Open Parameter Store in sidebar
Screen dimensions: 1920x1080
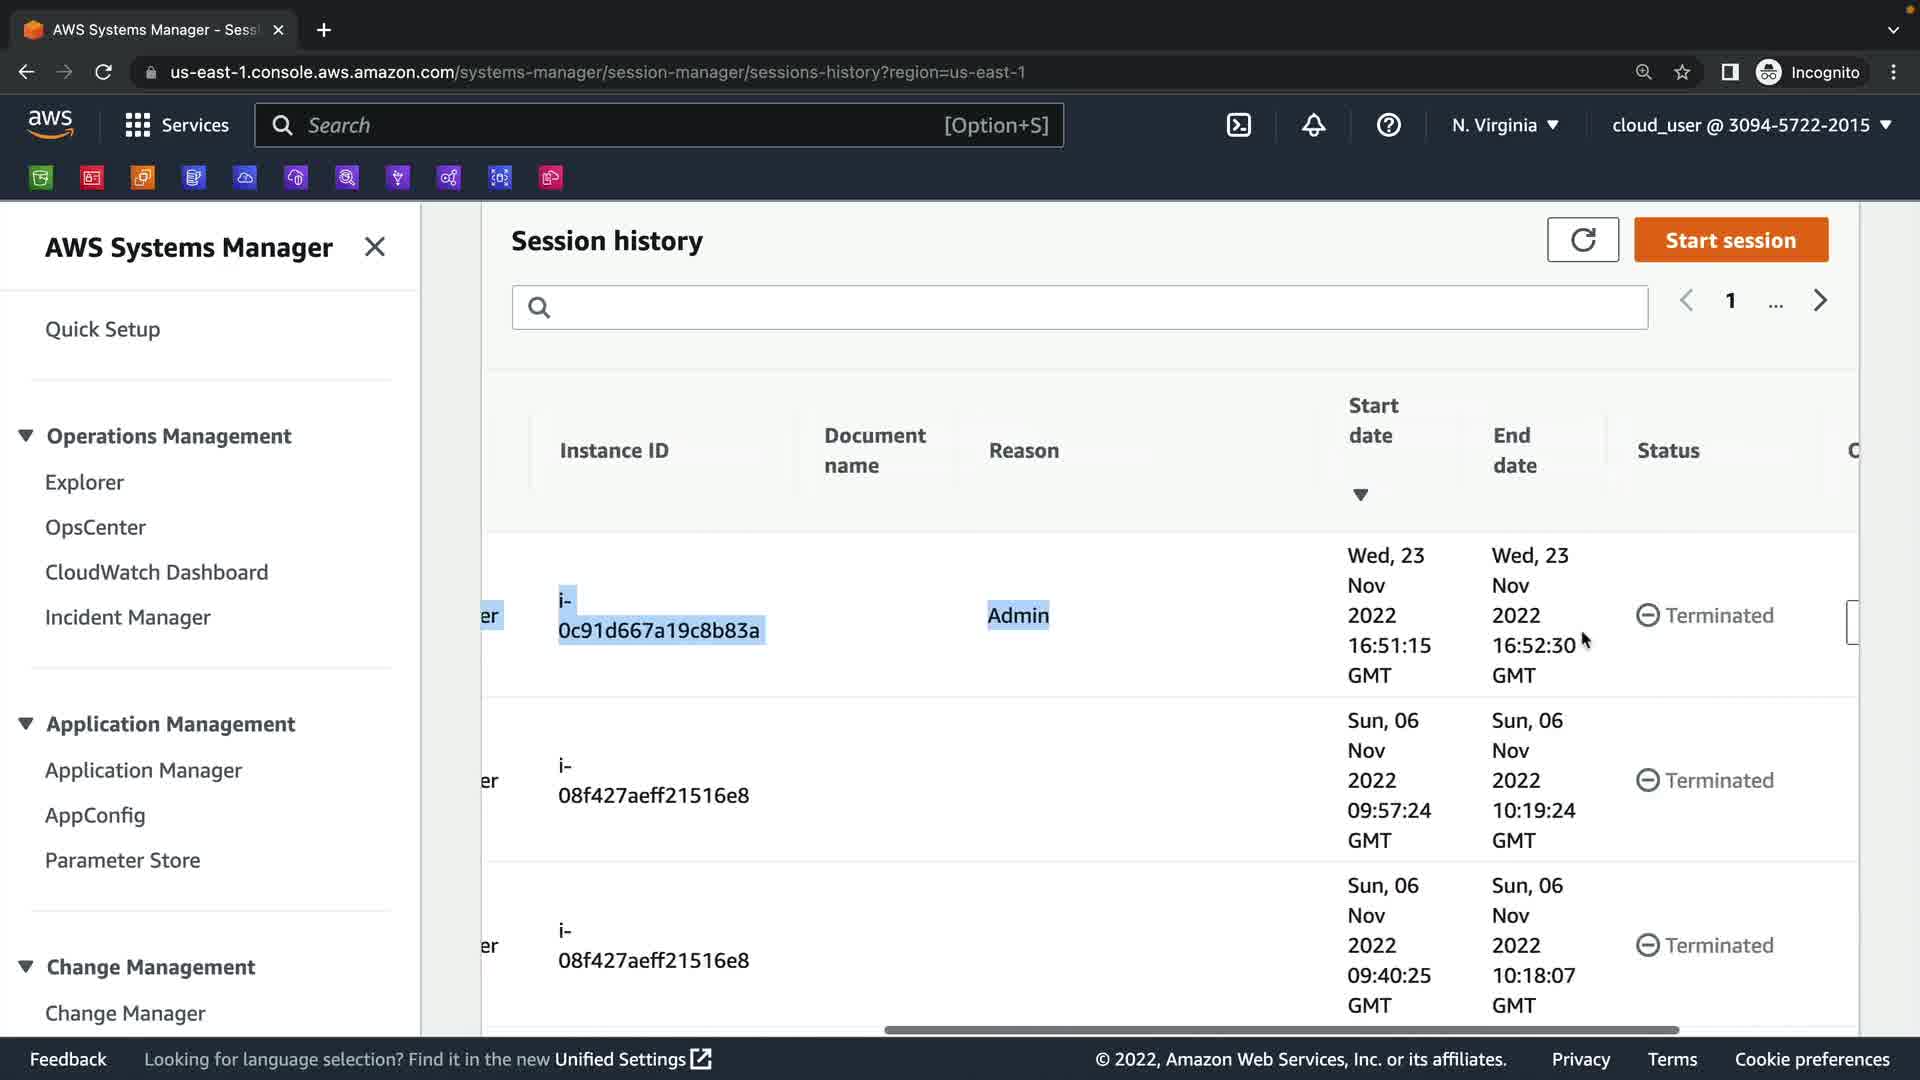click(122, 860)
